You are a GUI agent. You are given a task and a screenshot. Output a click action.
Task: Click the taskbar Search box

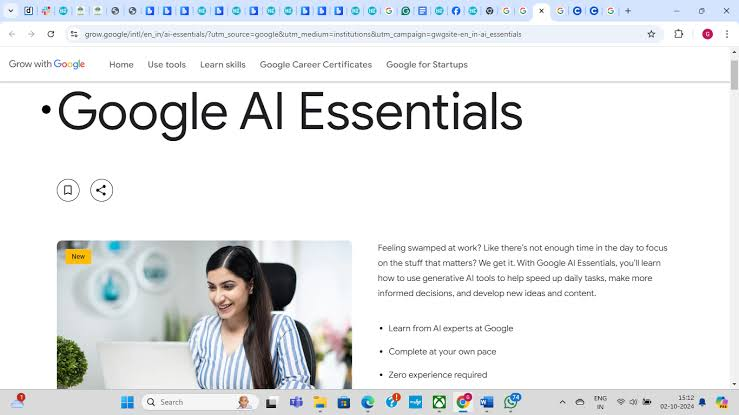[200, 402]
